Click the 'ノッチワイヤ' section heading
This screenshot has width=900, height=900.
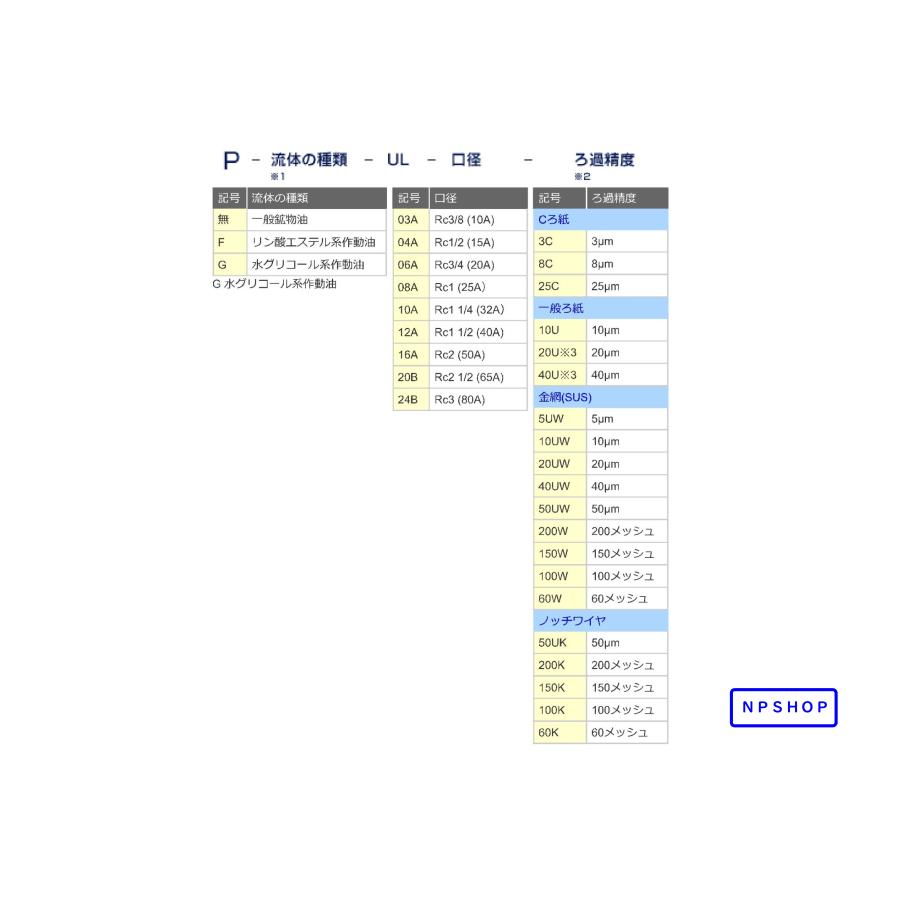click(x=600, y=620)
